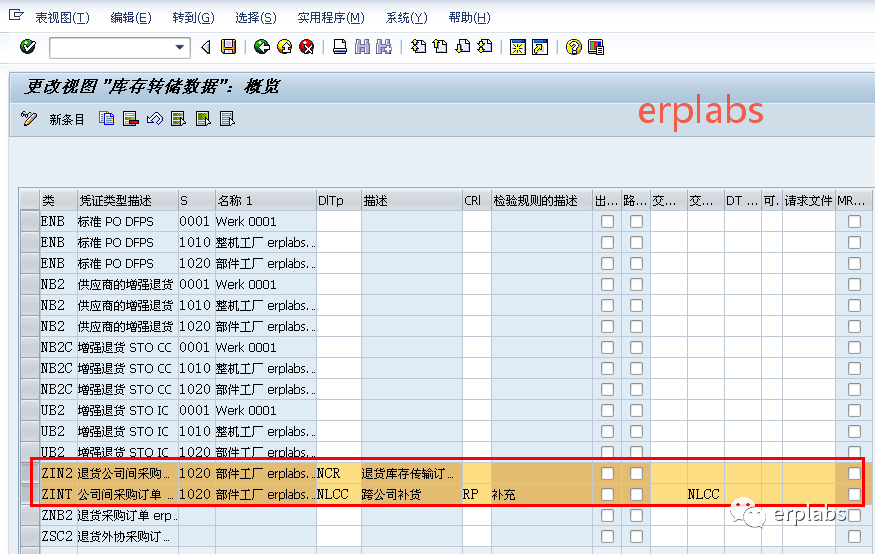Click the Deselect All icon
This screenshot has width=875, height=554.
[227, 119]
